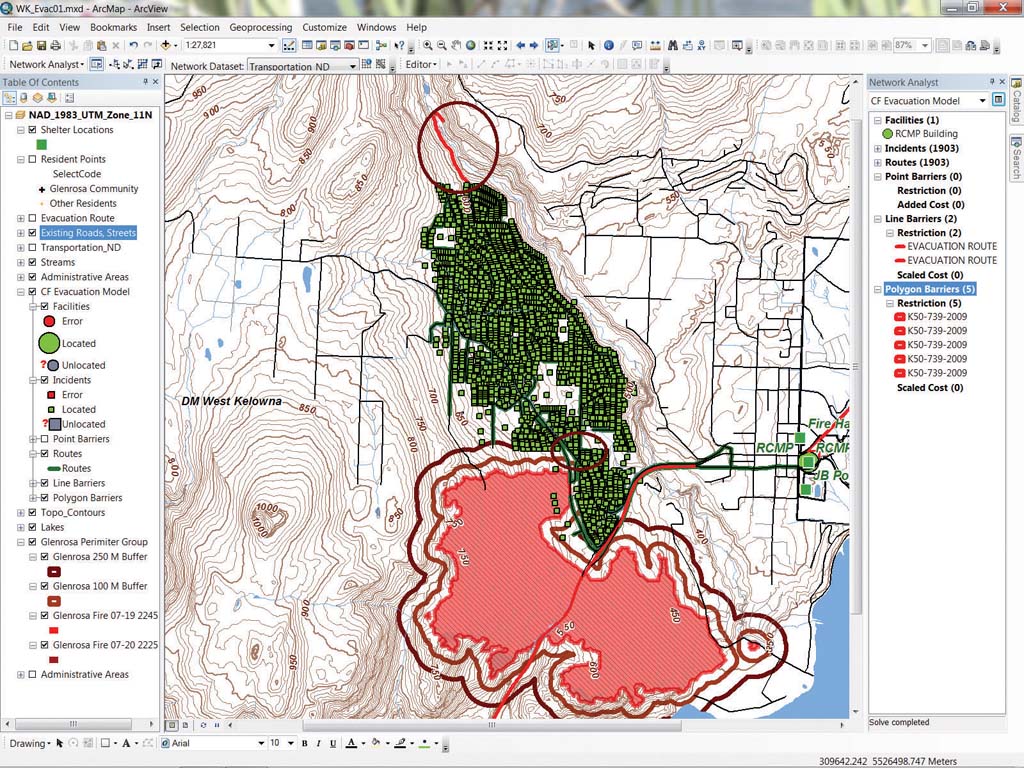Collapse Polygon Barriers (5) group
Screen dimensions: 1024x768
[x=878, y=289]
